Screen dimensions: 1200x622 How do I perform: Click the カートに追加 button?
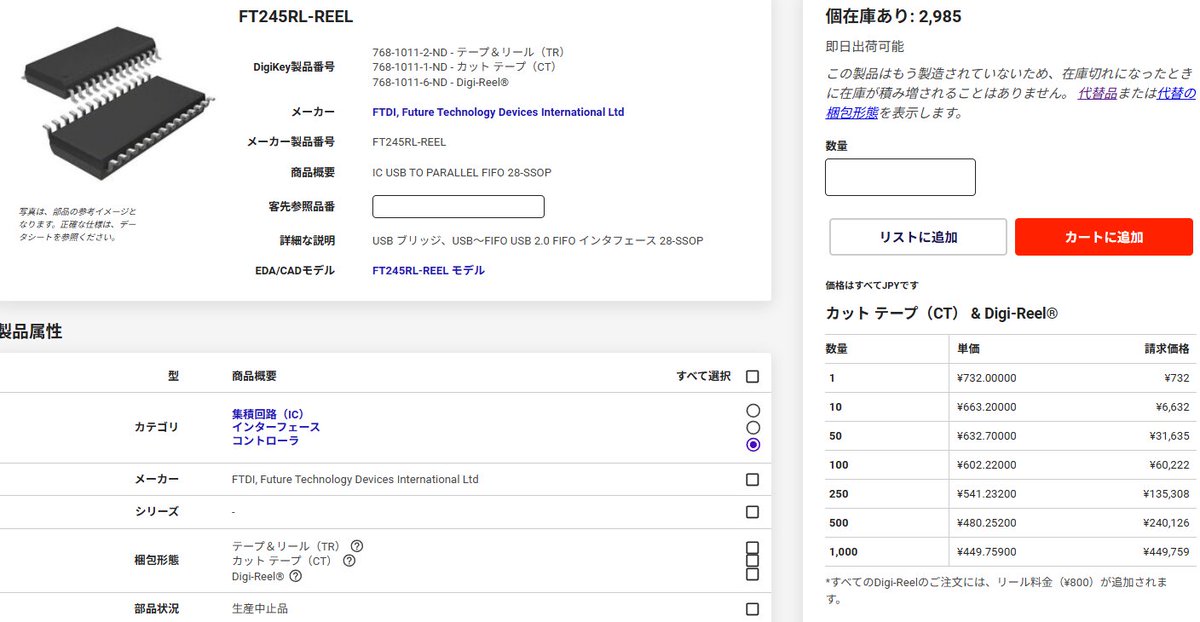tap(1104, 237)
